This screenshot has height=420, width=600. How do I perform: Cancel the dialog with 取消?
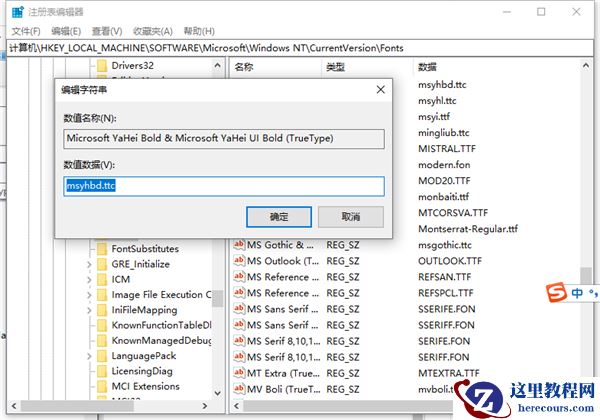(x=351, y=217)
